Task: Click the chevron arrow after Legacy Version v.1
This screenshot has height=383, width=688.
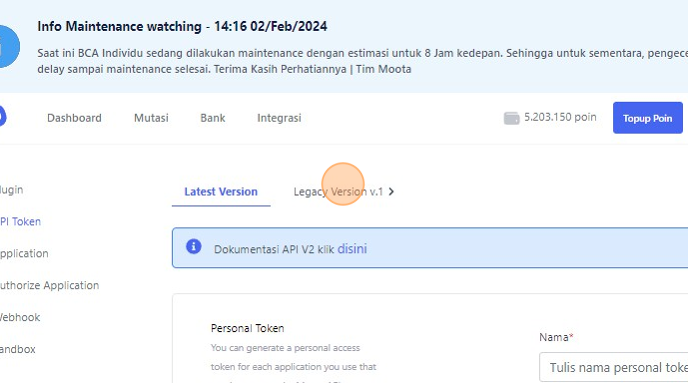Action: coord(391,192)
